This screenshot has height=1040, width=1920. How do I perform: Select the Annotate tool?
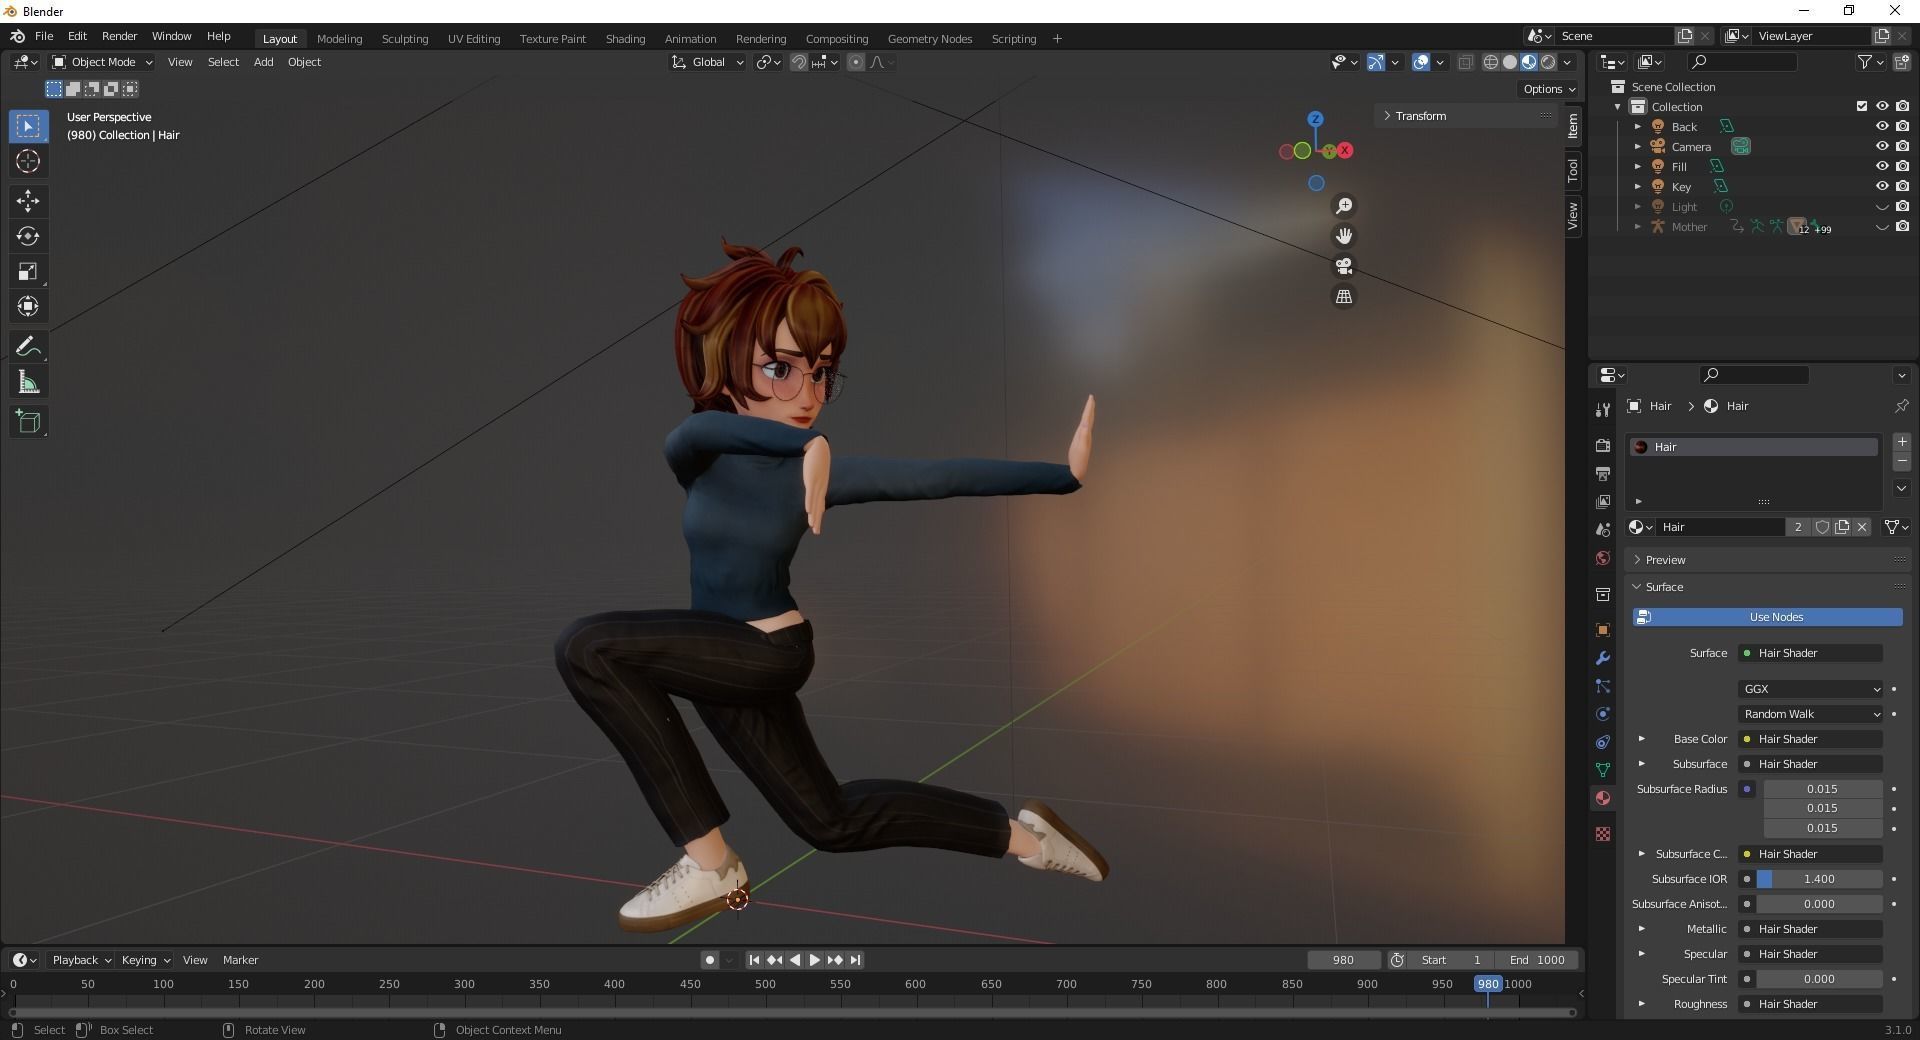(28, 347)
